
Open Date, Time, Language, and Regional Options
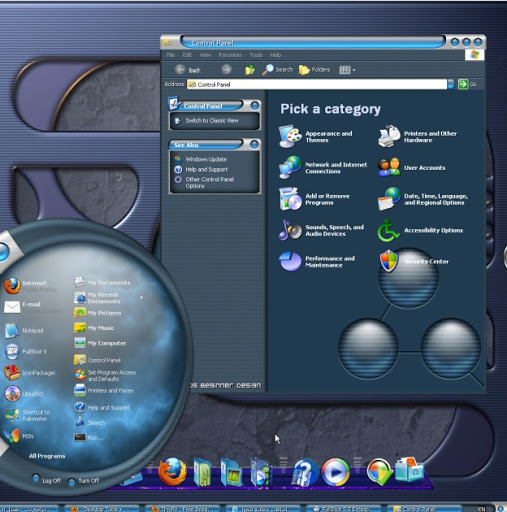(423, 199)
